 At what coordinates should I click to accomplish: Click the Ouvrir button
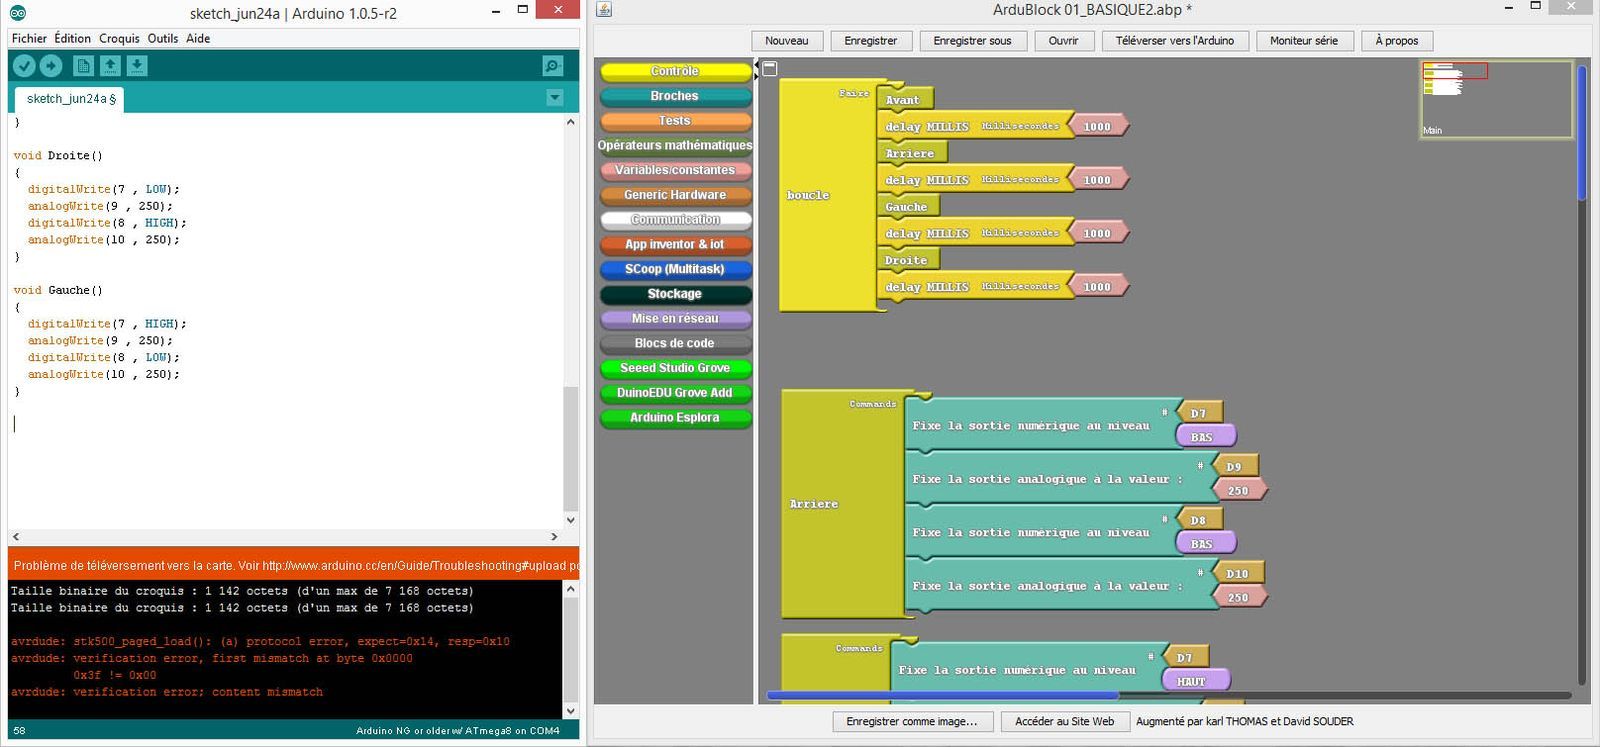pos(1063,41)
